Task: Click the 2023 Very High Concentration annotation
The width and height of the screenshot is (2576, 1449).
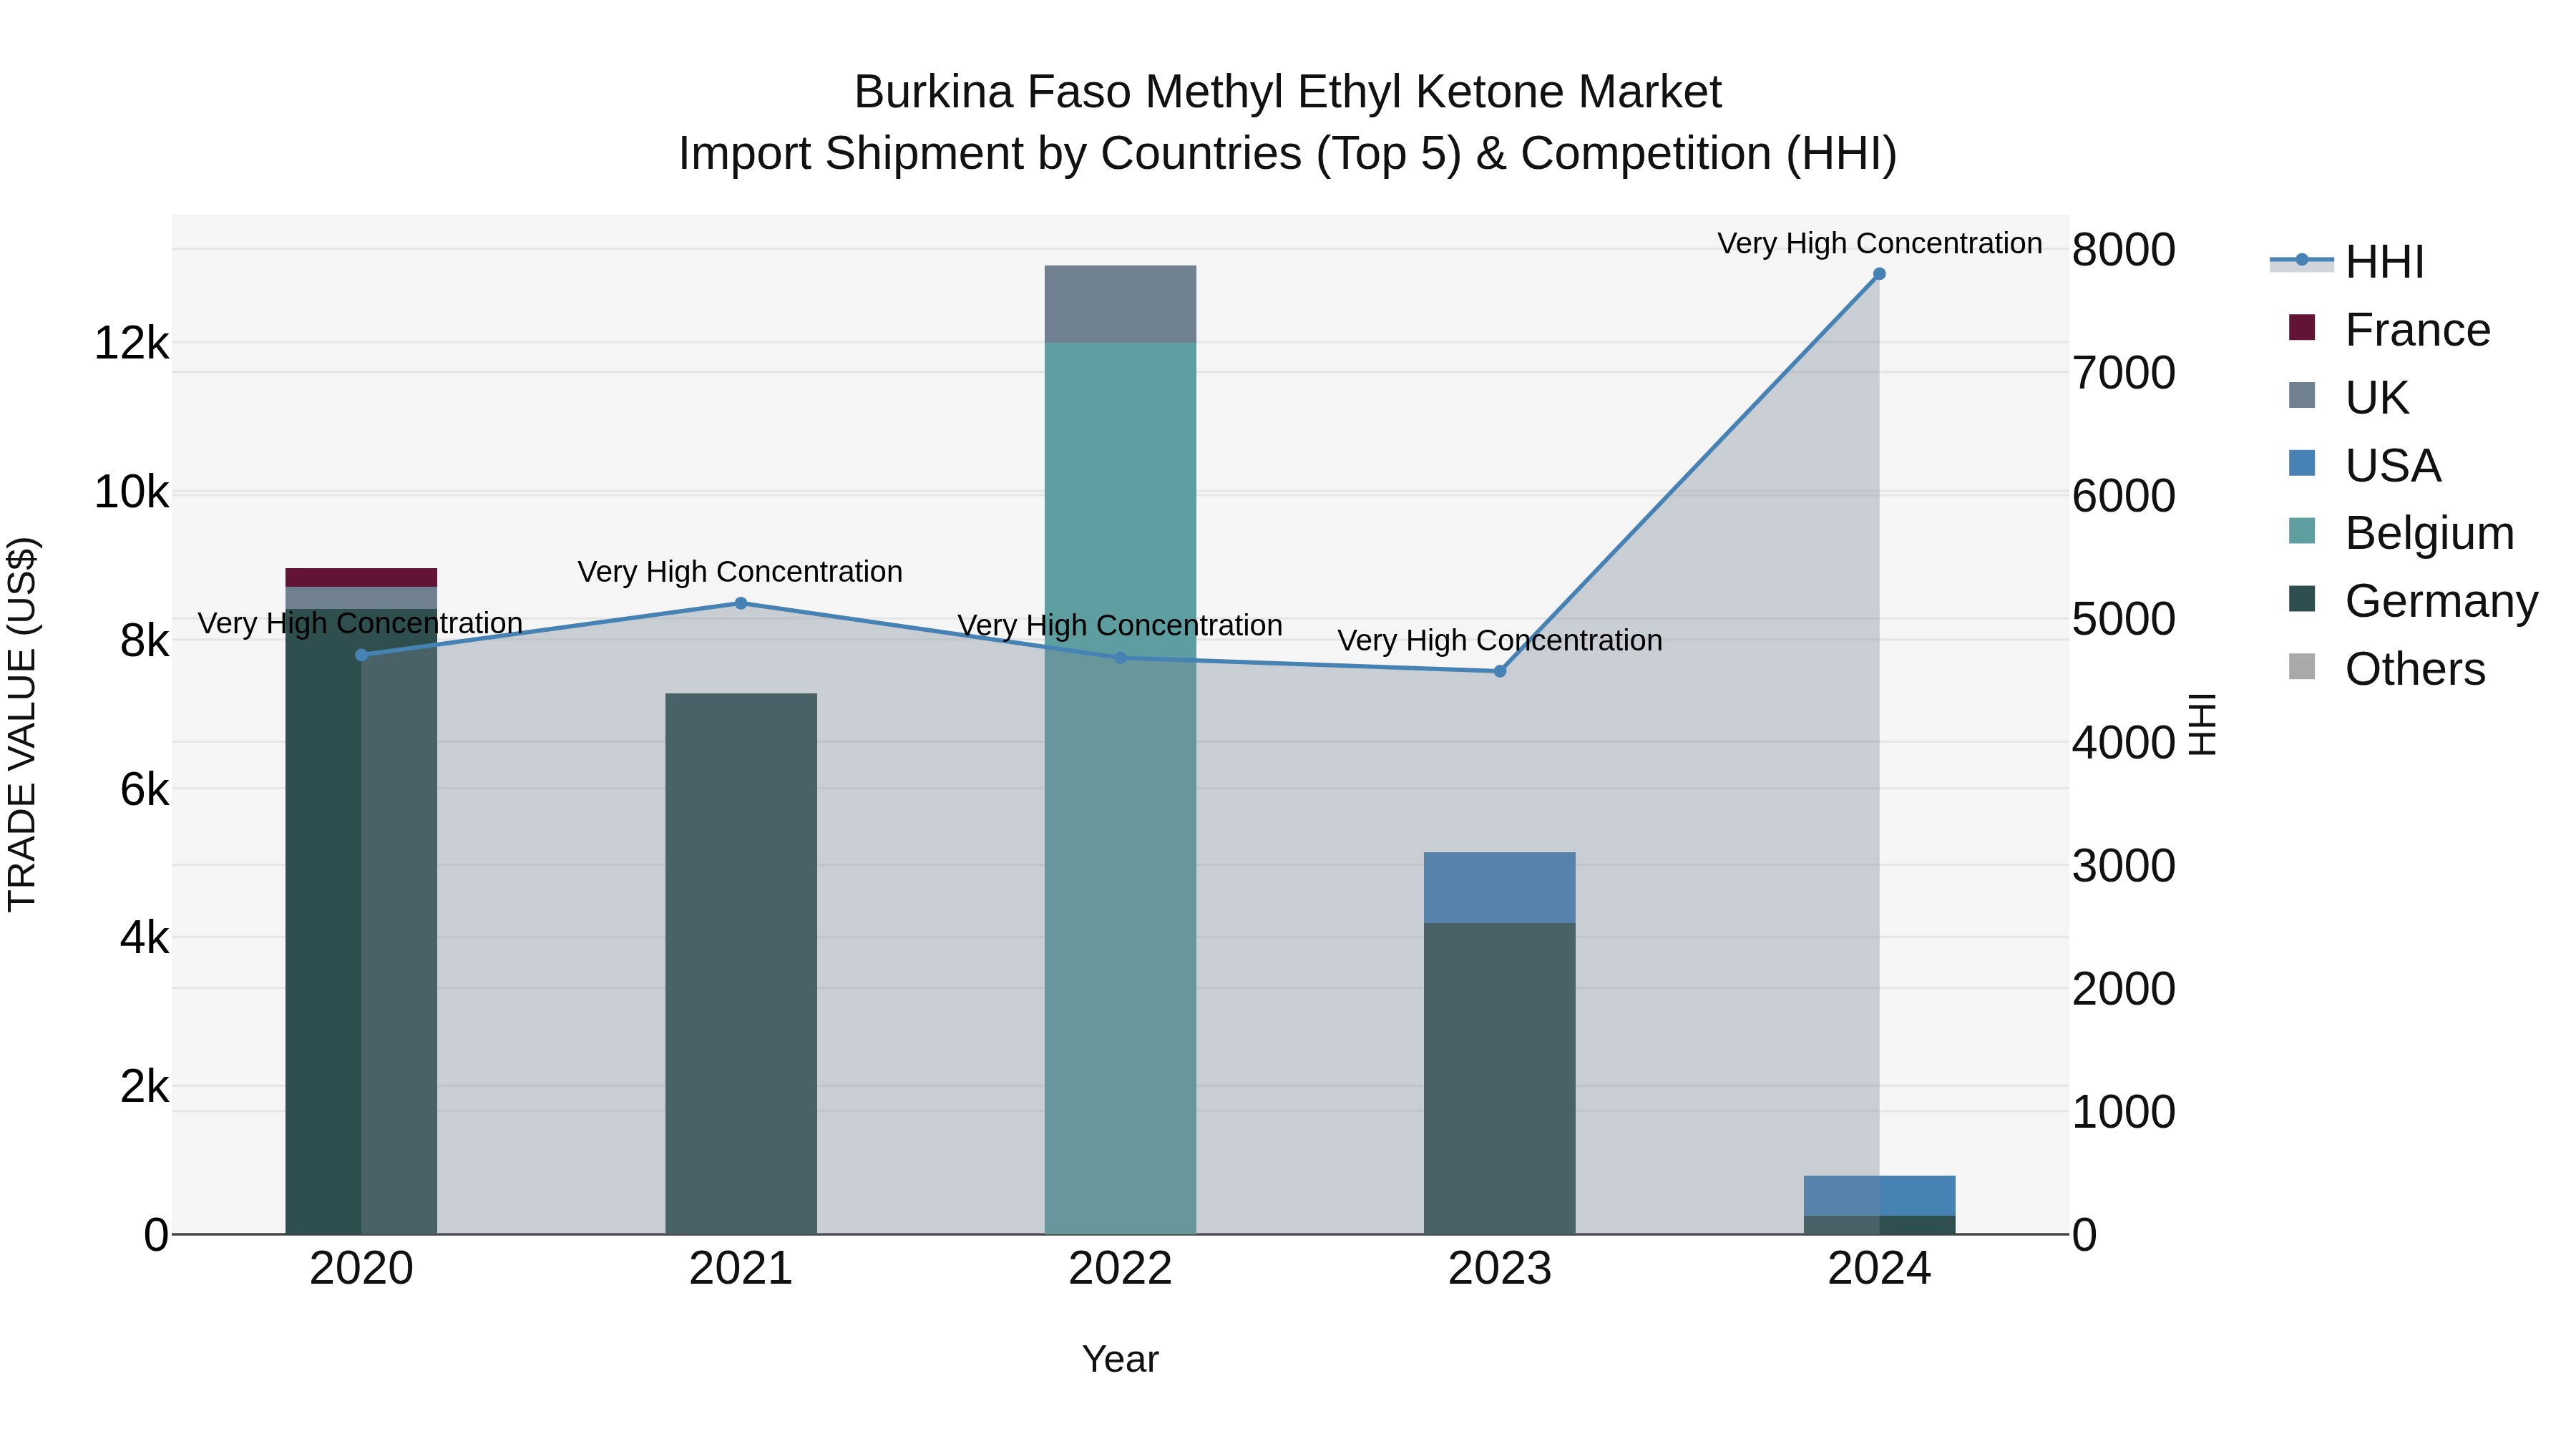Action: point(1500,640)
